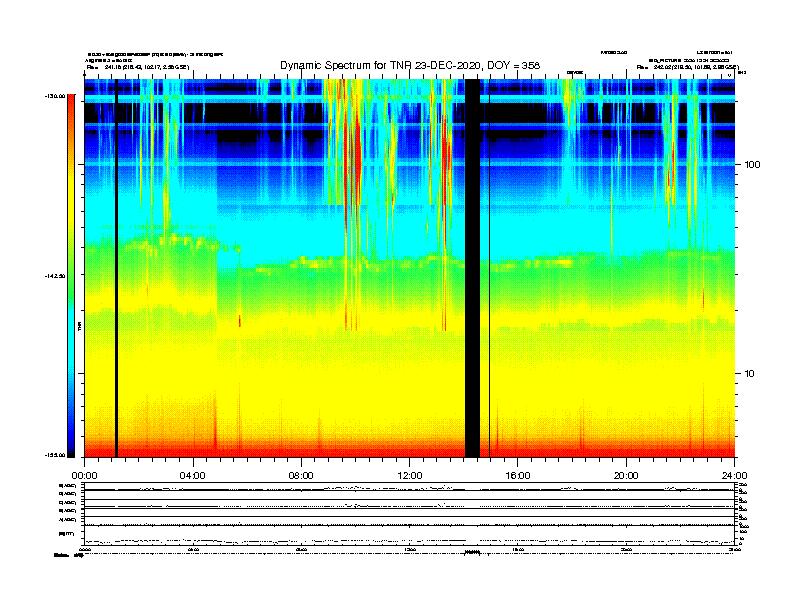792x612 pixels.
Task: Click the wide black data-gap band near 14:00
Action: (x=472, y=268)
